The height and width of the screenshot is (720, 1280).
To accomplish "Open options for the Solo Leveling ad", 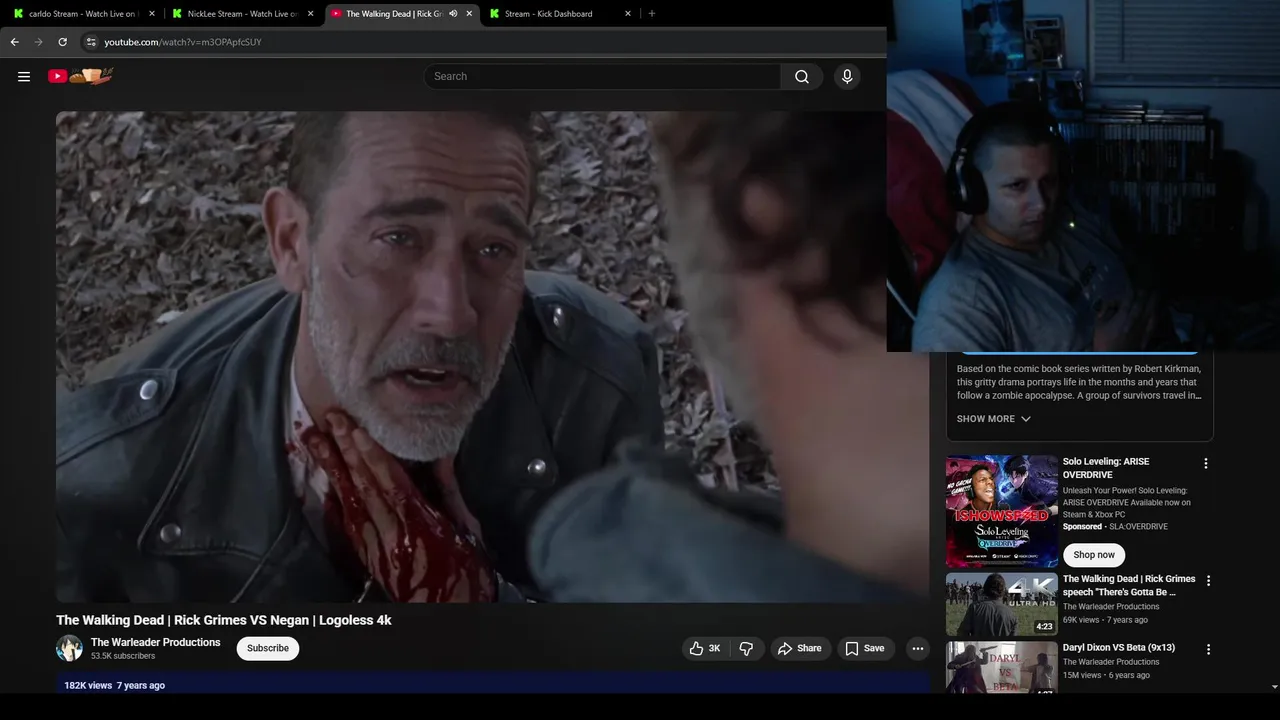I will click(x=1205, y=463).
